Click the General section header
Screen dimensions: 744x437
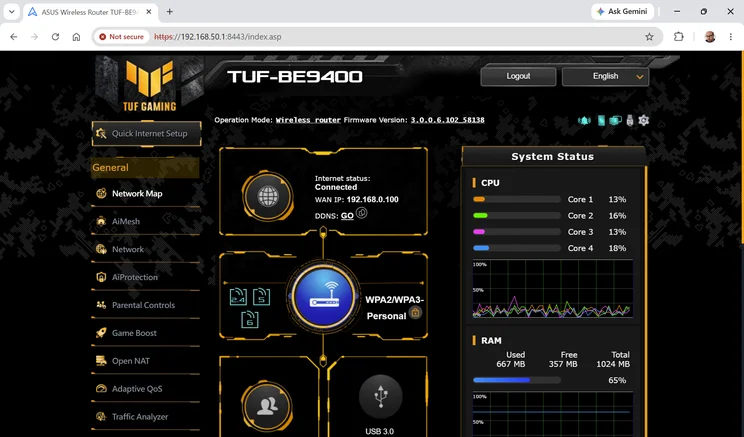coord(145,167)
